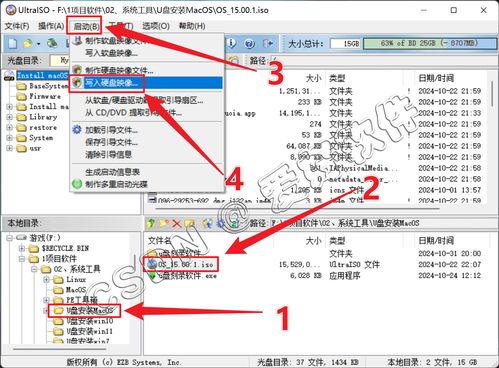Viewport: 499px width, 368px height.
Task: Click the red X delete icon in local toolbar
Action: tap(176, 223)
